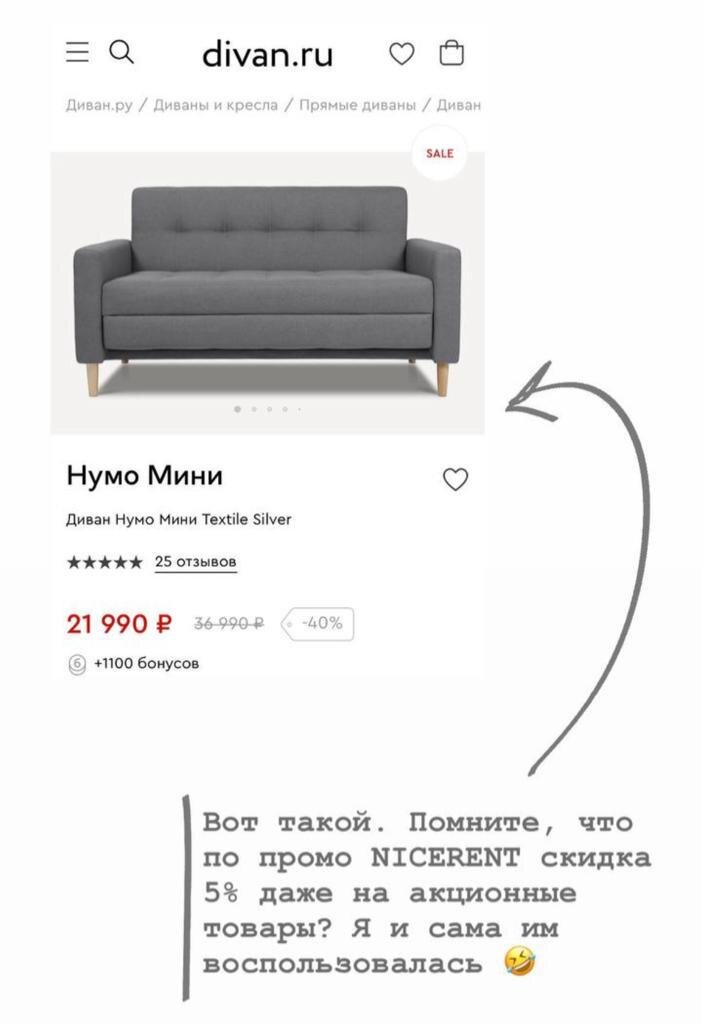This screenshot has height=1024, width=702.
Task: Navigate to Прямые диваны category
Action: [x=361, y=102]
